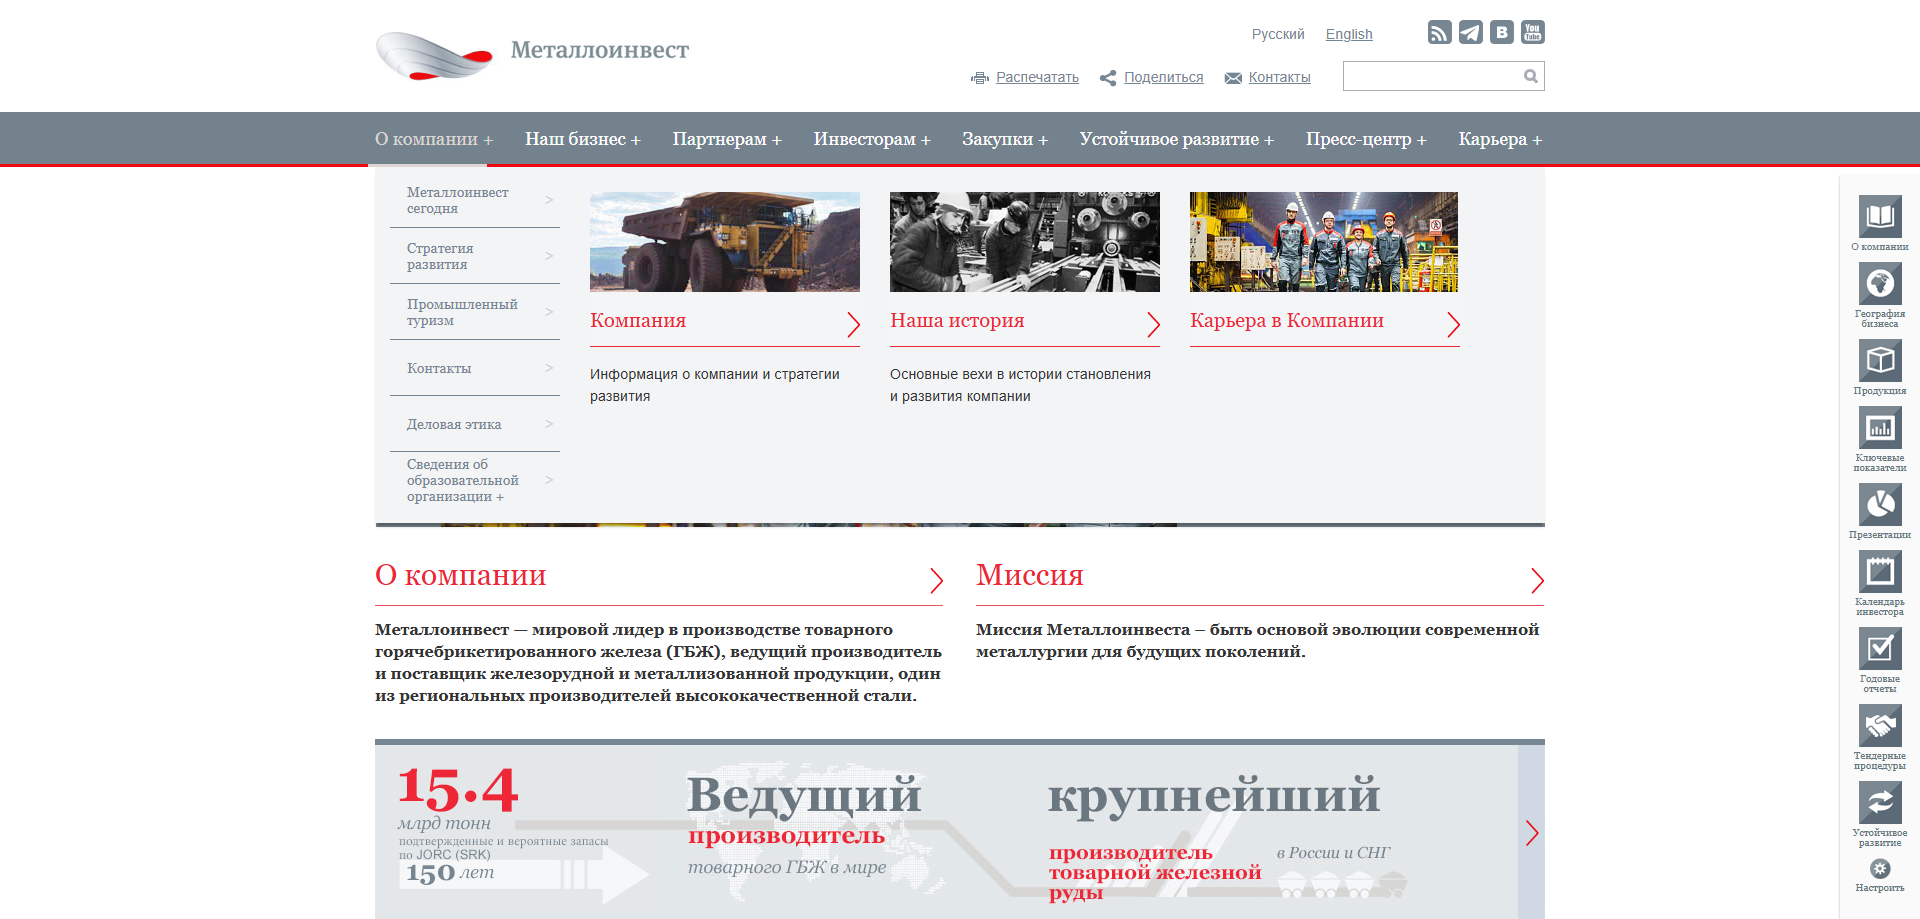Click the share icon beside Поделиться
1920x919 pixels.
pyautogui.click(x=1108, y=78)
